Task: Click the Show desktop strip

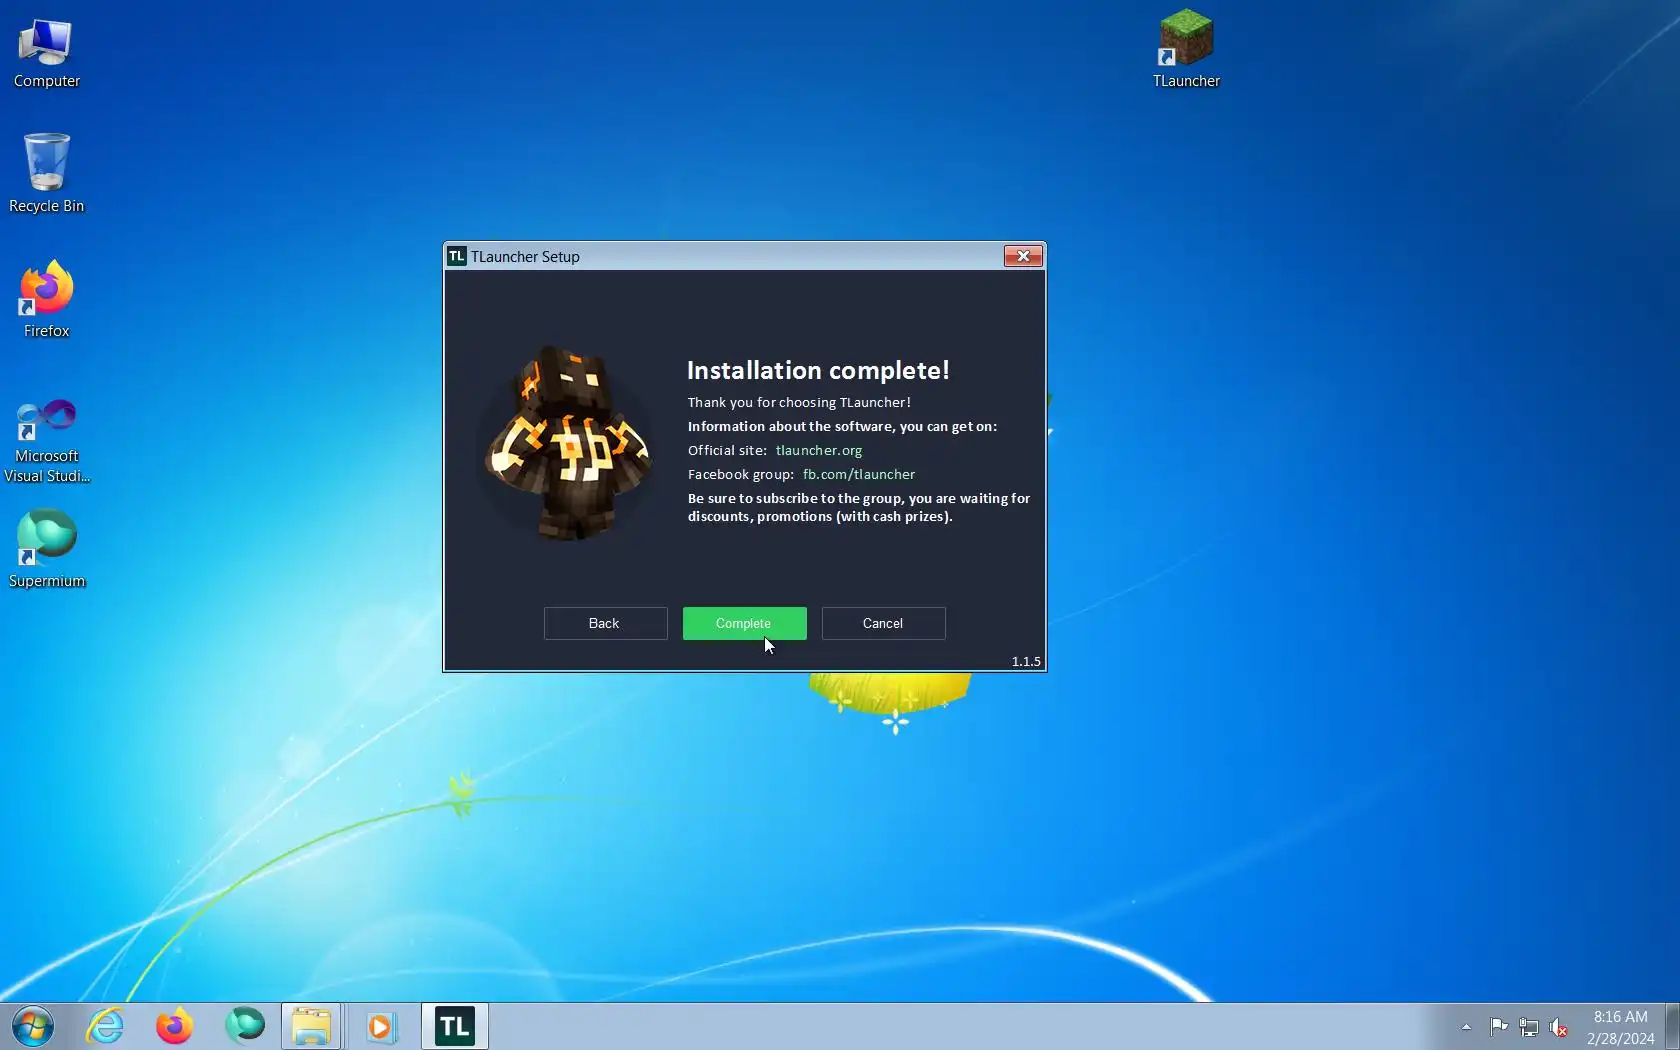Action: [x=1672, y=1026]
